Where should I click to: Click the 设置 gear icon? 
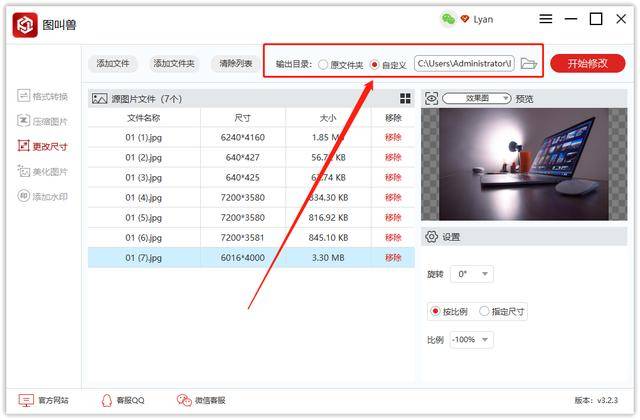click(x=431, y=237)
